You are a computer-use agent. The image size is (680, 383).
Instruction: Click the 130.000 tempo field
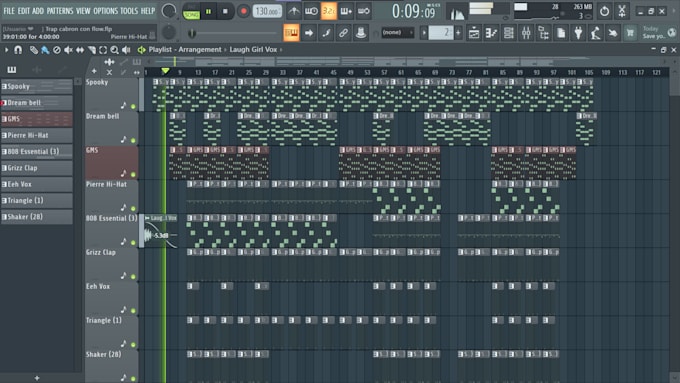coord(267,11)
